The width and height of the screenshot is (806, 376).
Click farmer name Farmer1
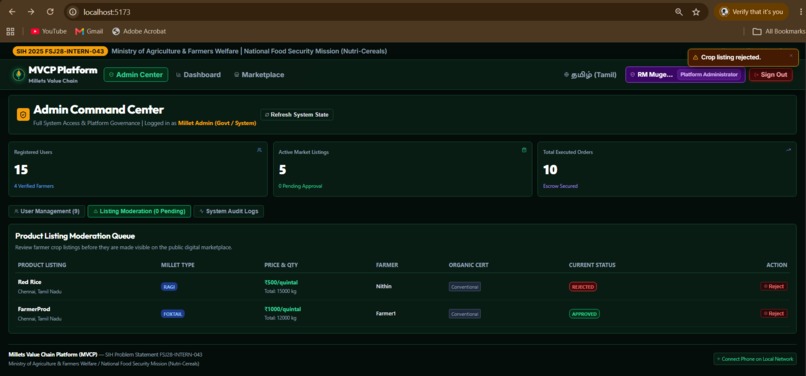[x=386, y=313]
